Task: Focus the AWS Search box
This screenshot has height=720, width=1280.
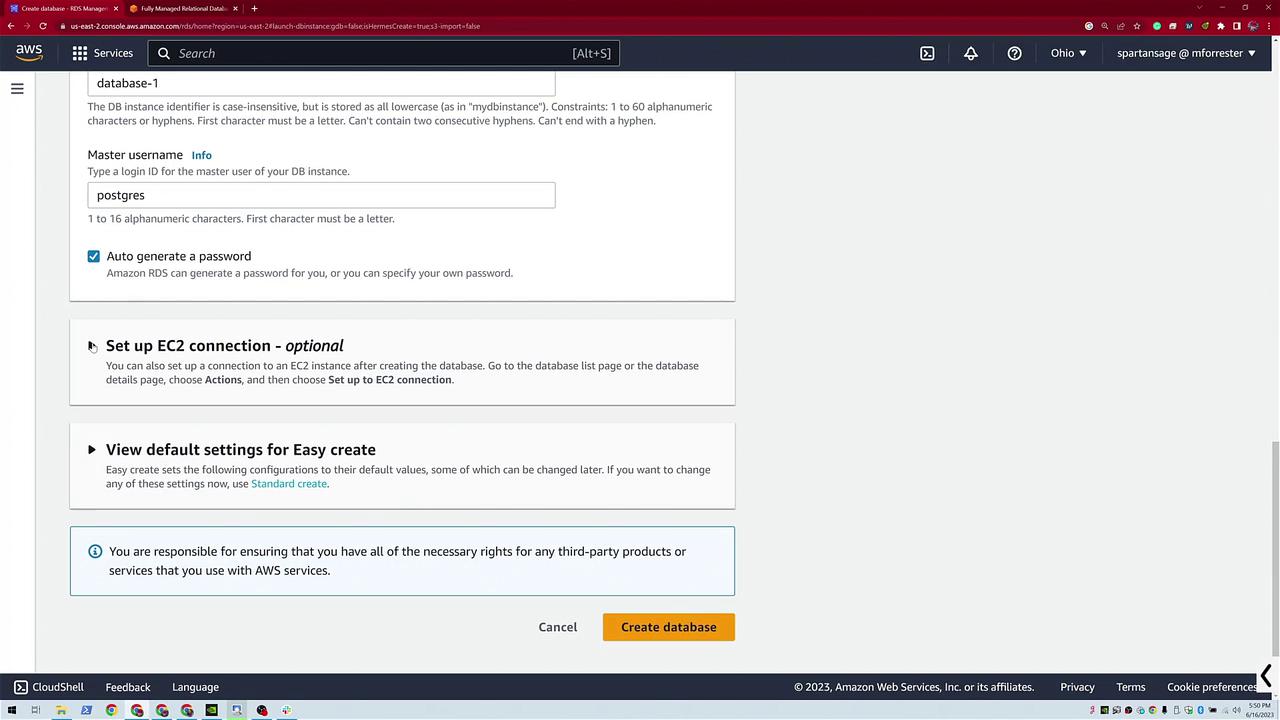Action: coord(384,53)
